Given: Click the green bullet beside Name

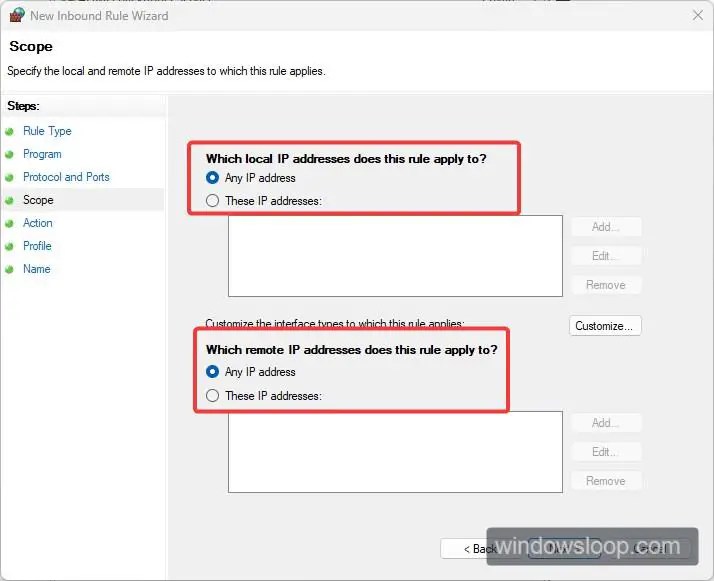Looking at the screenshot, I should (10, 270).
